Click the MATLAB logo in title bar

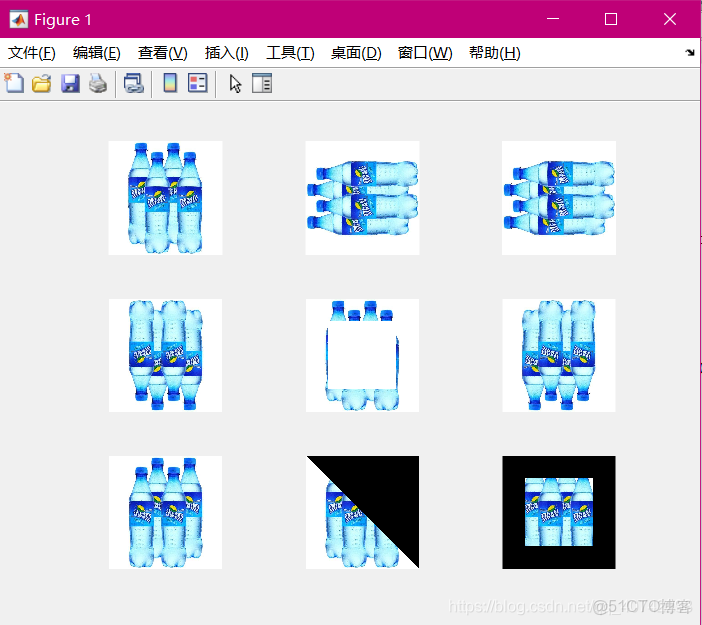pyautogui.click(x=18, y=19)
